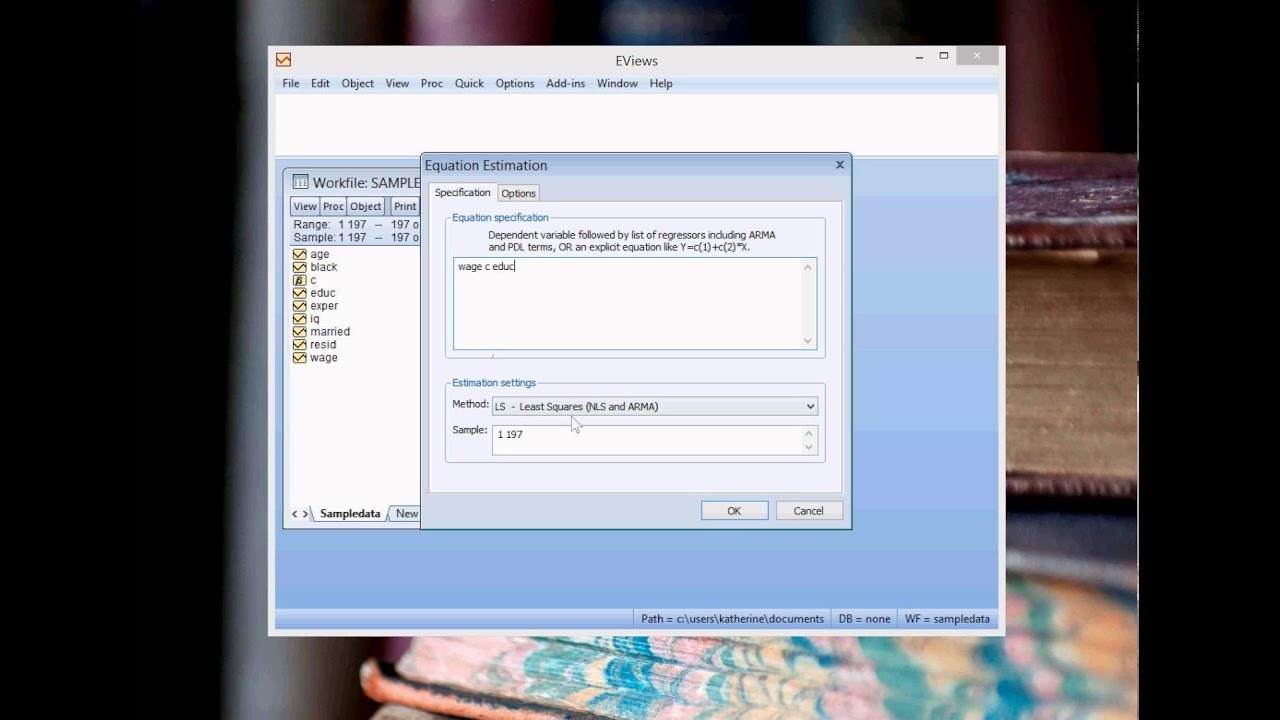
Task: Click inside the equation specification text box
Action: click(635, 303)
